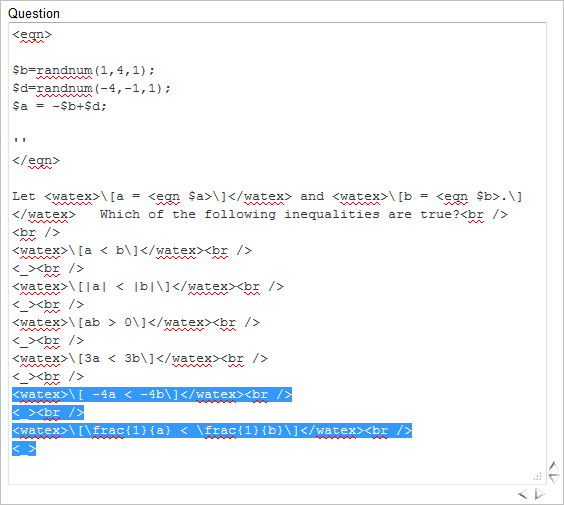Click the highlighted '-4a < -4b' line
Image resolution: width=564 pixels, height=505 pixels.
[152, 395]
